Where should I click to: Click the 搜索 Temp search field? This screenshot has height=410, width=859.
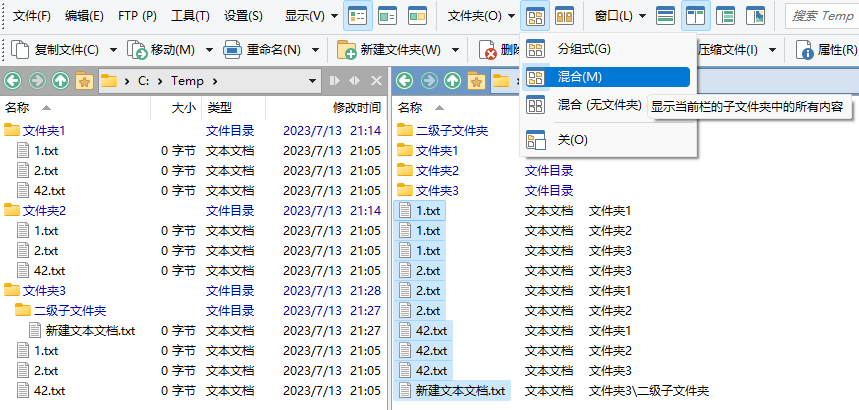(822, 16)
